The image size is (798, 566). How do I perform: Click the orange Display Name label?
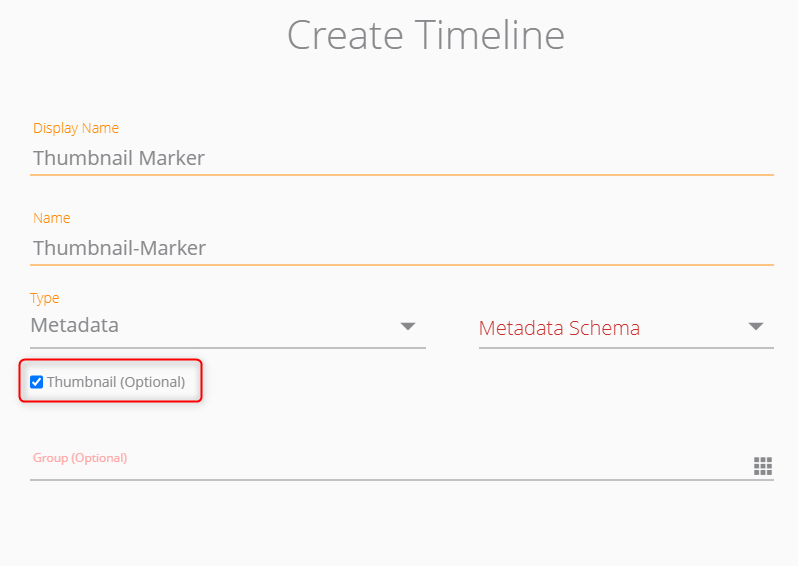click(76, 128)
